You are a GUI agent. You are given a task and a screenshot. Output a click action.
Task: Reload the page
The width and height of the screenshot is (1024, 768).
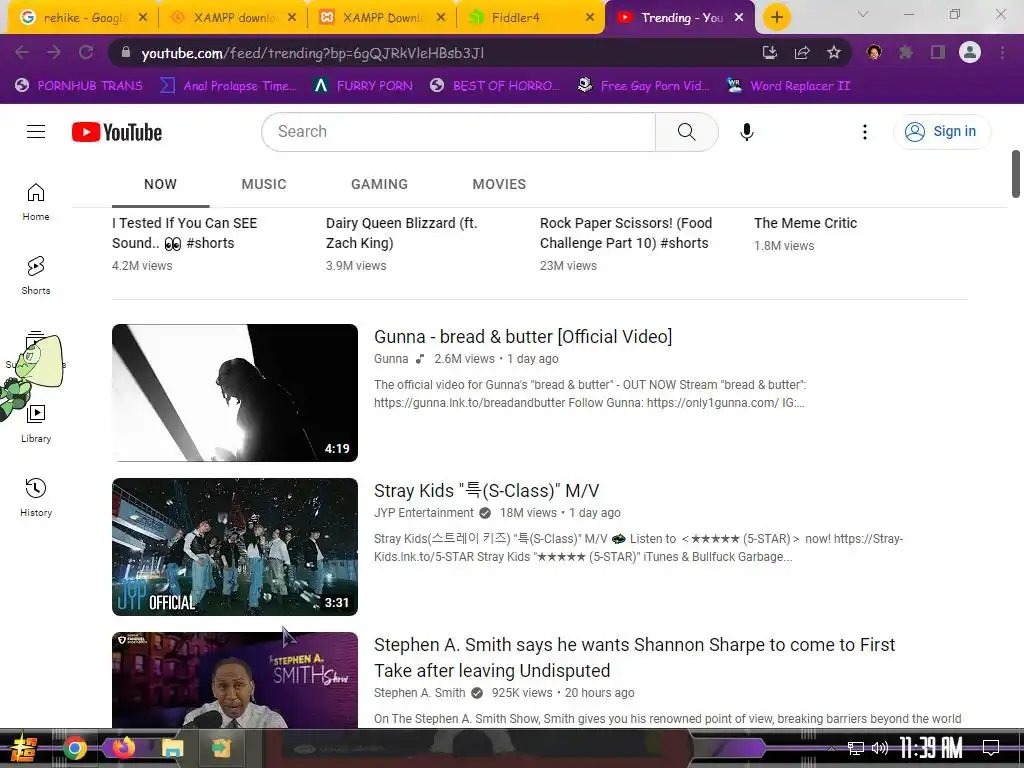point(86,52)
